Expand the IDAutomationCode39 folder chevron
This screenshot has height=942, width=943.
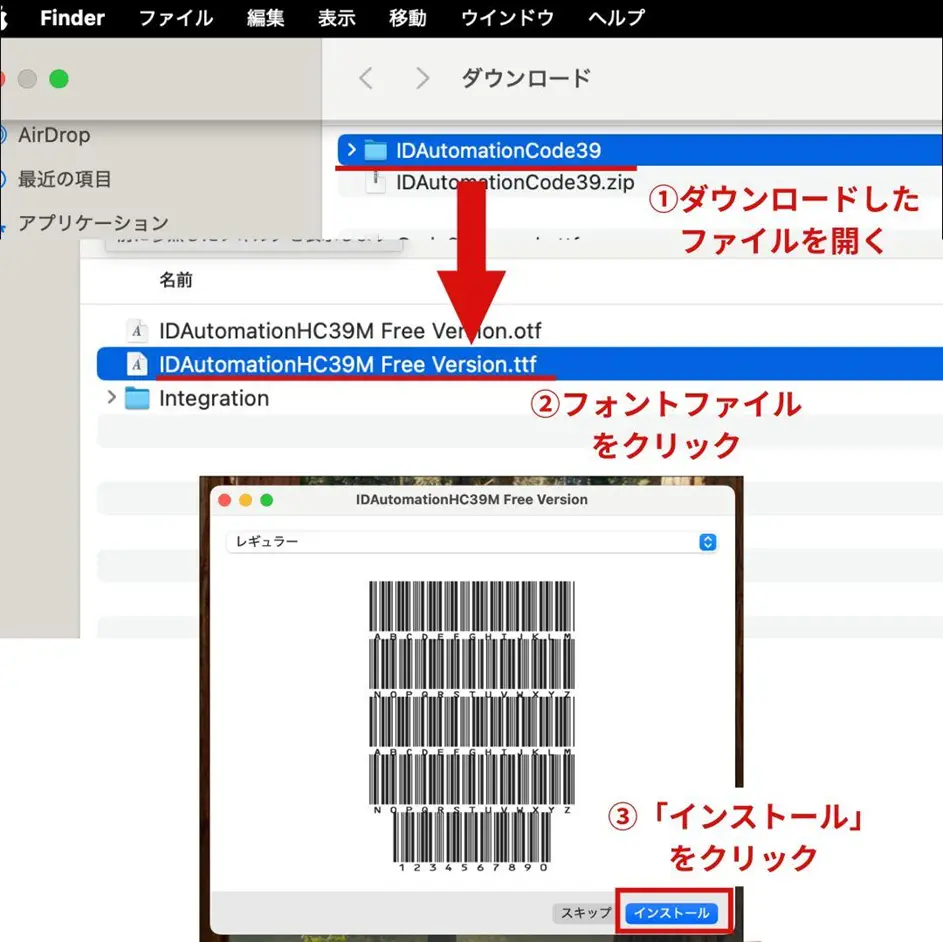click(x=351, y=149)
